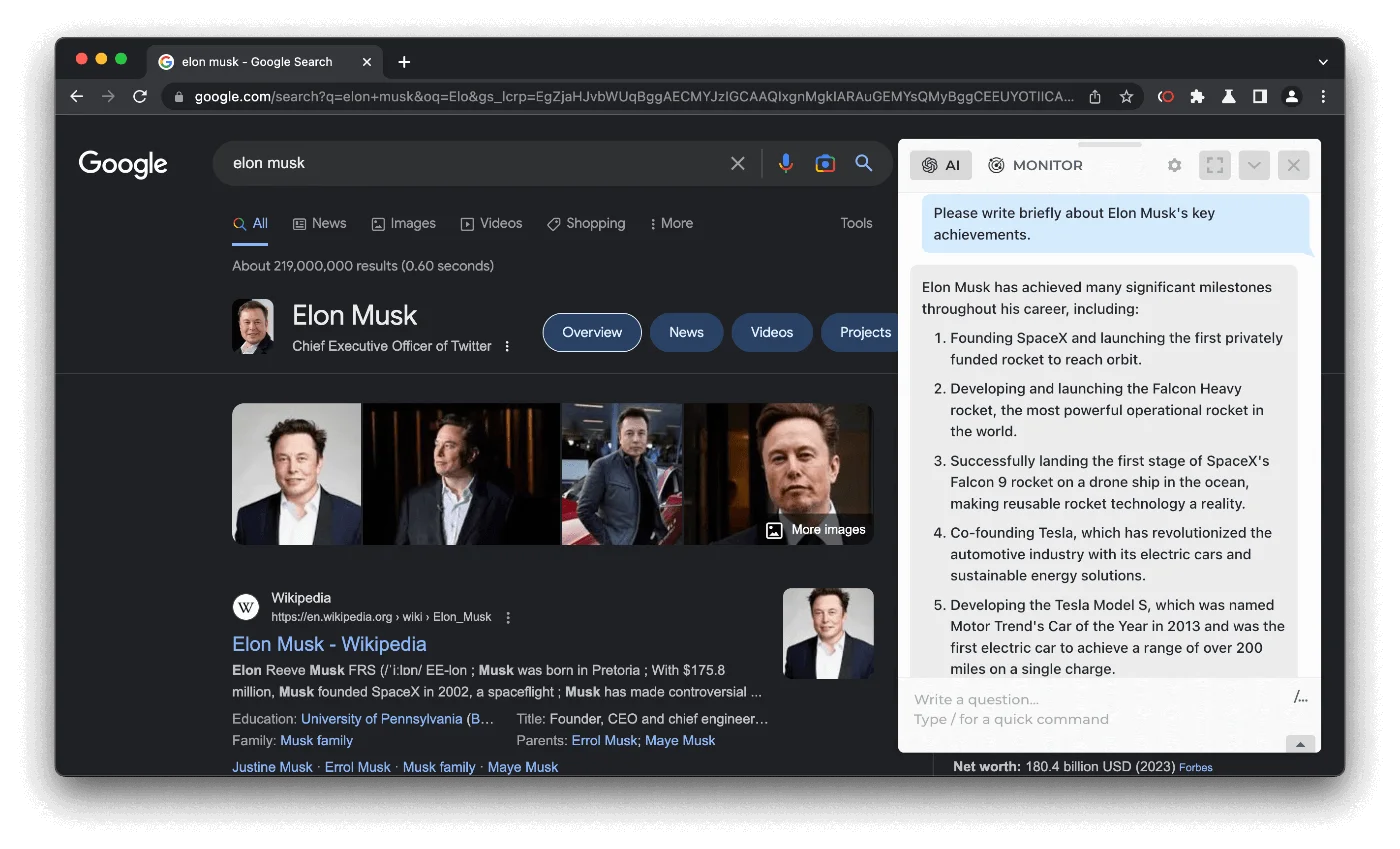
Task: Expand AI panel to fullscreen
Action: tap(1215, 165)
